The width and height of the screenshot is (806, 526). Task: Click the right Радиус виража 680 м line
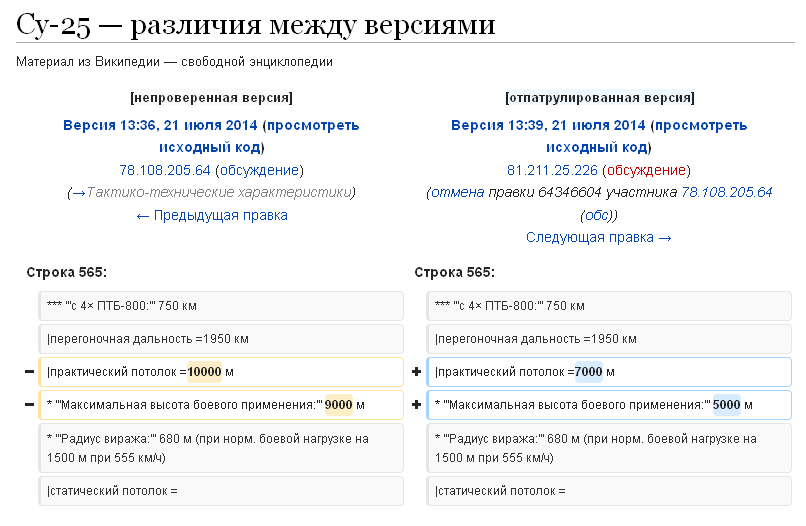click(x=609, y=448)
